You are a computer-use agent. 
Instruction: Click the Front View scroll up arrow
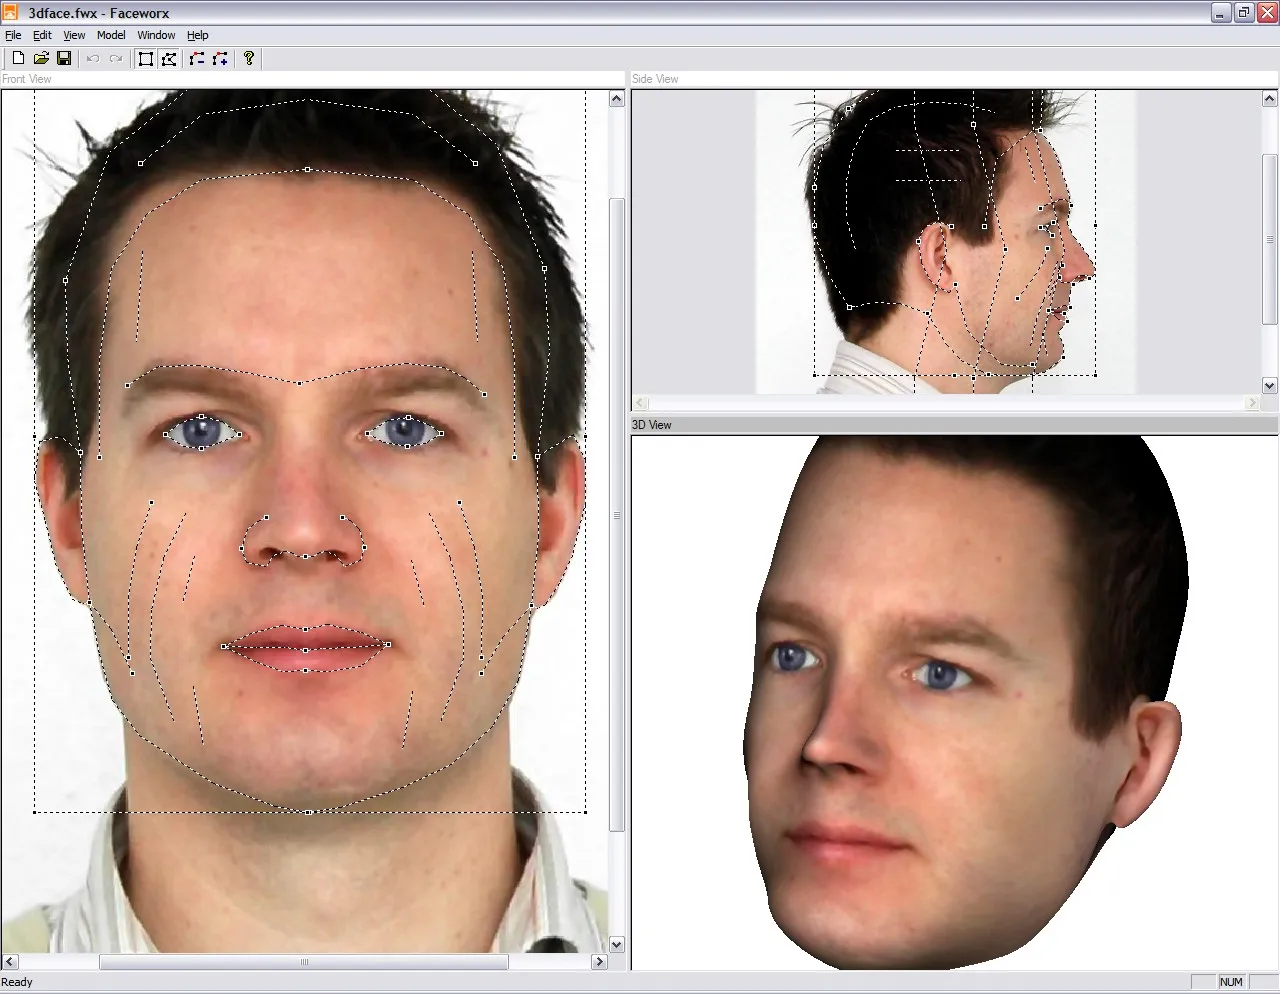(617, 98)
